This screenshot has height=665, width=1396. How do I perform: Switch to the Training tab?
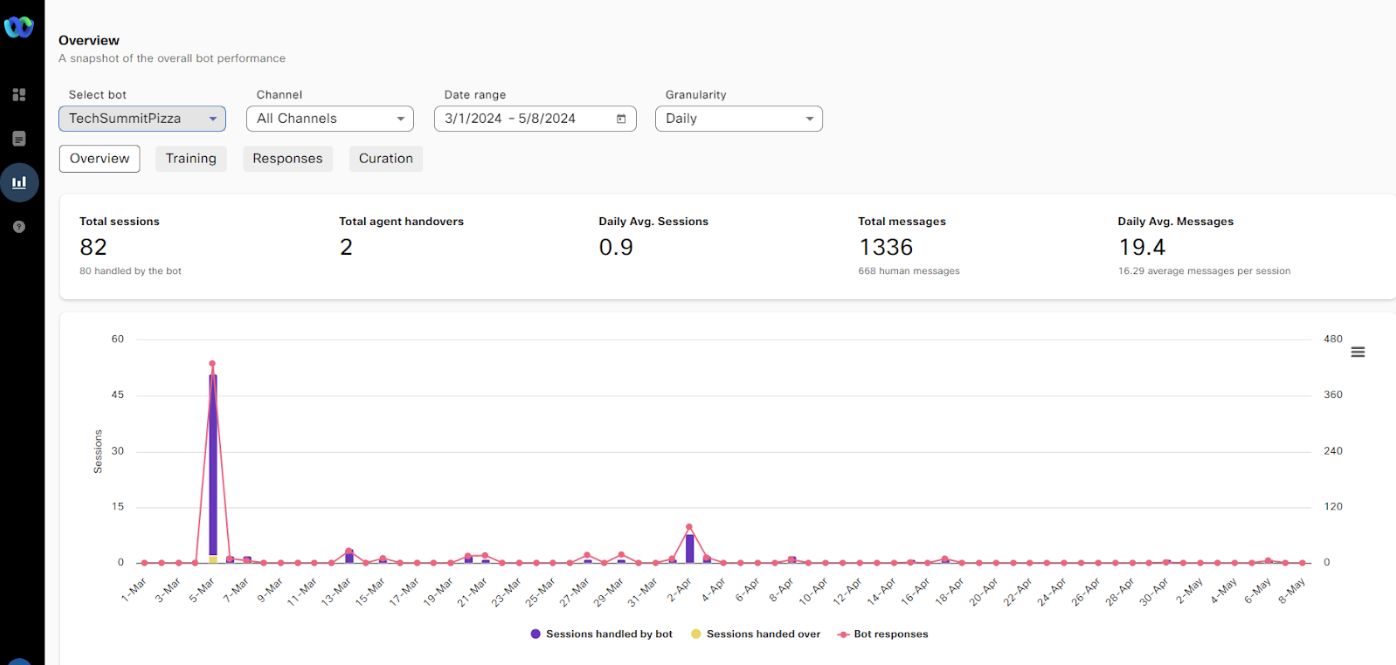(191, 159)
